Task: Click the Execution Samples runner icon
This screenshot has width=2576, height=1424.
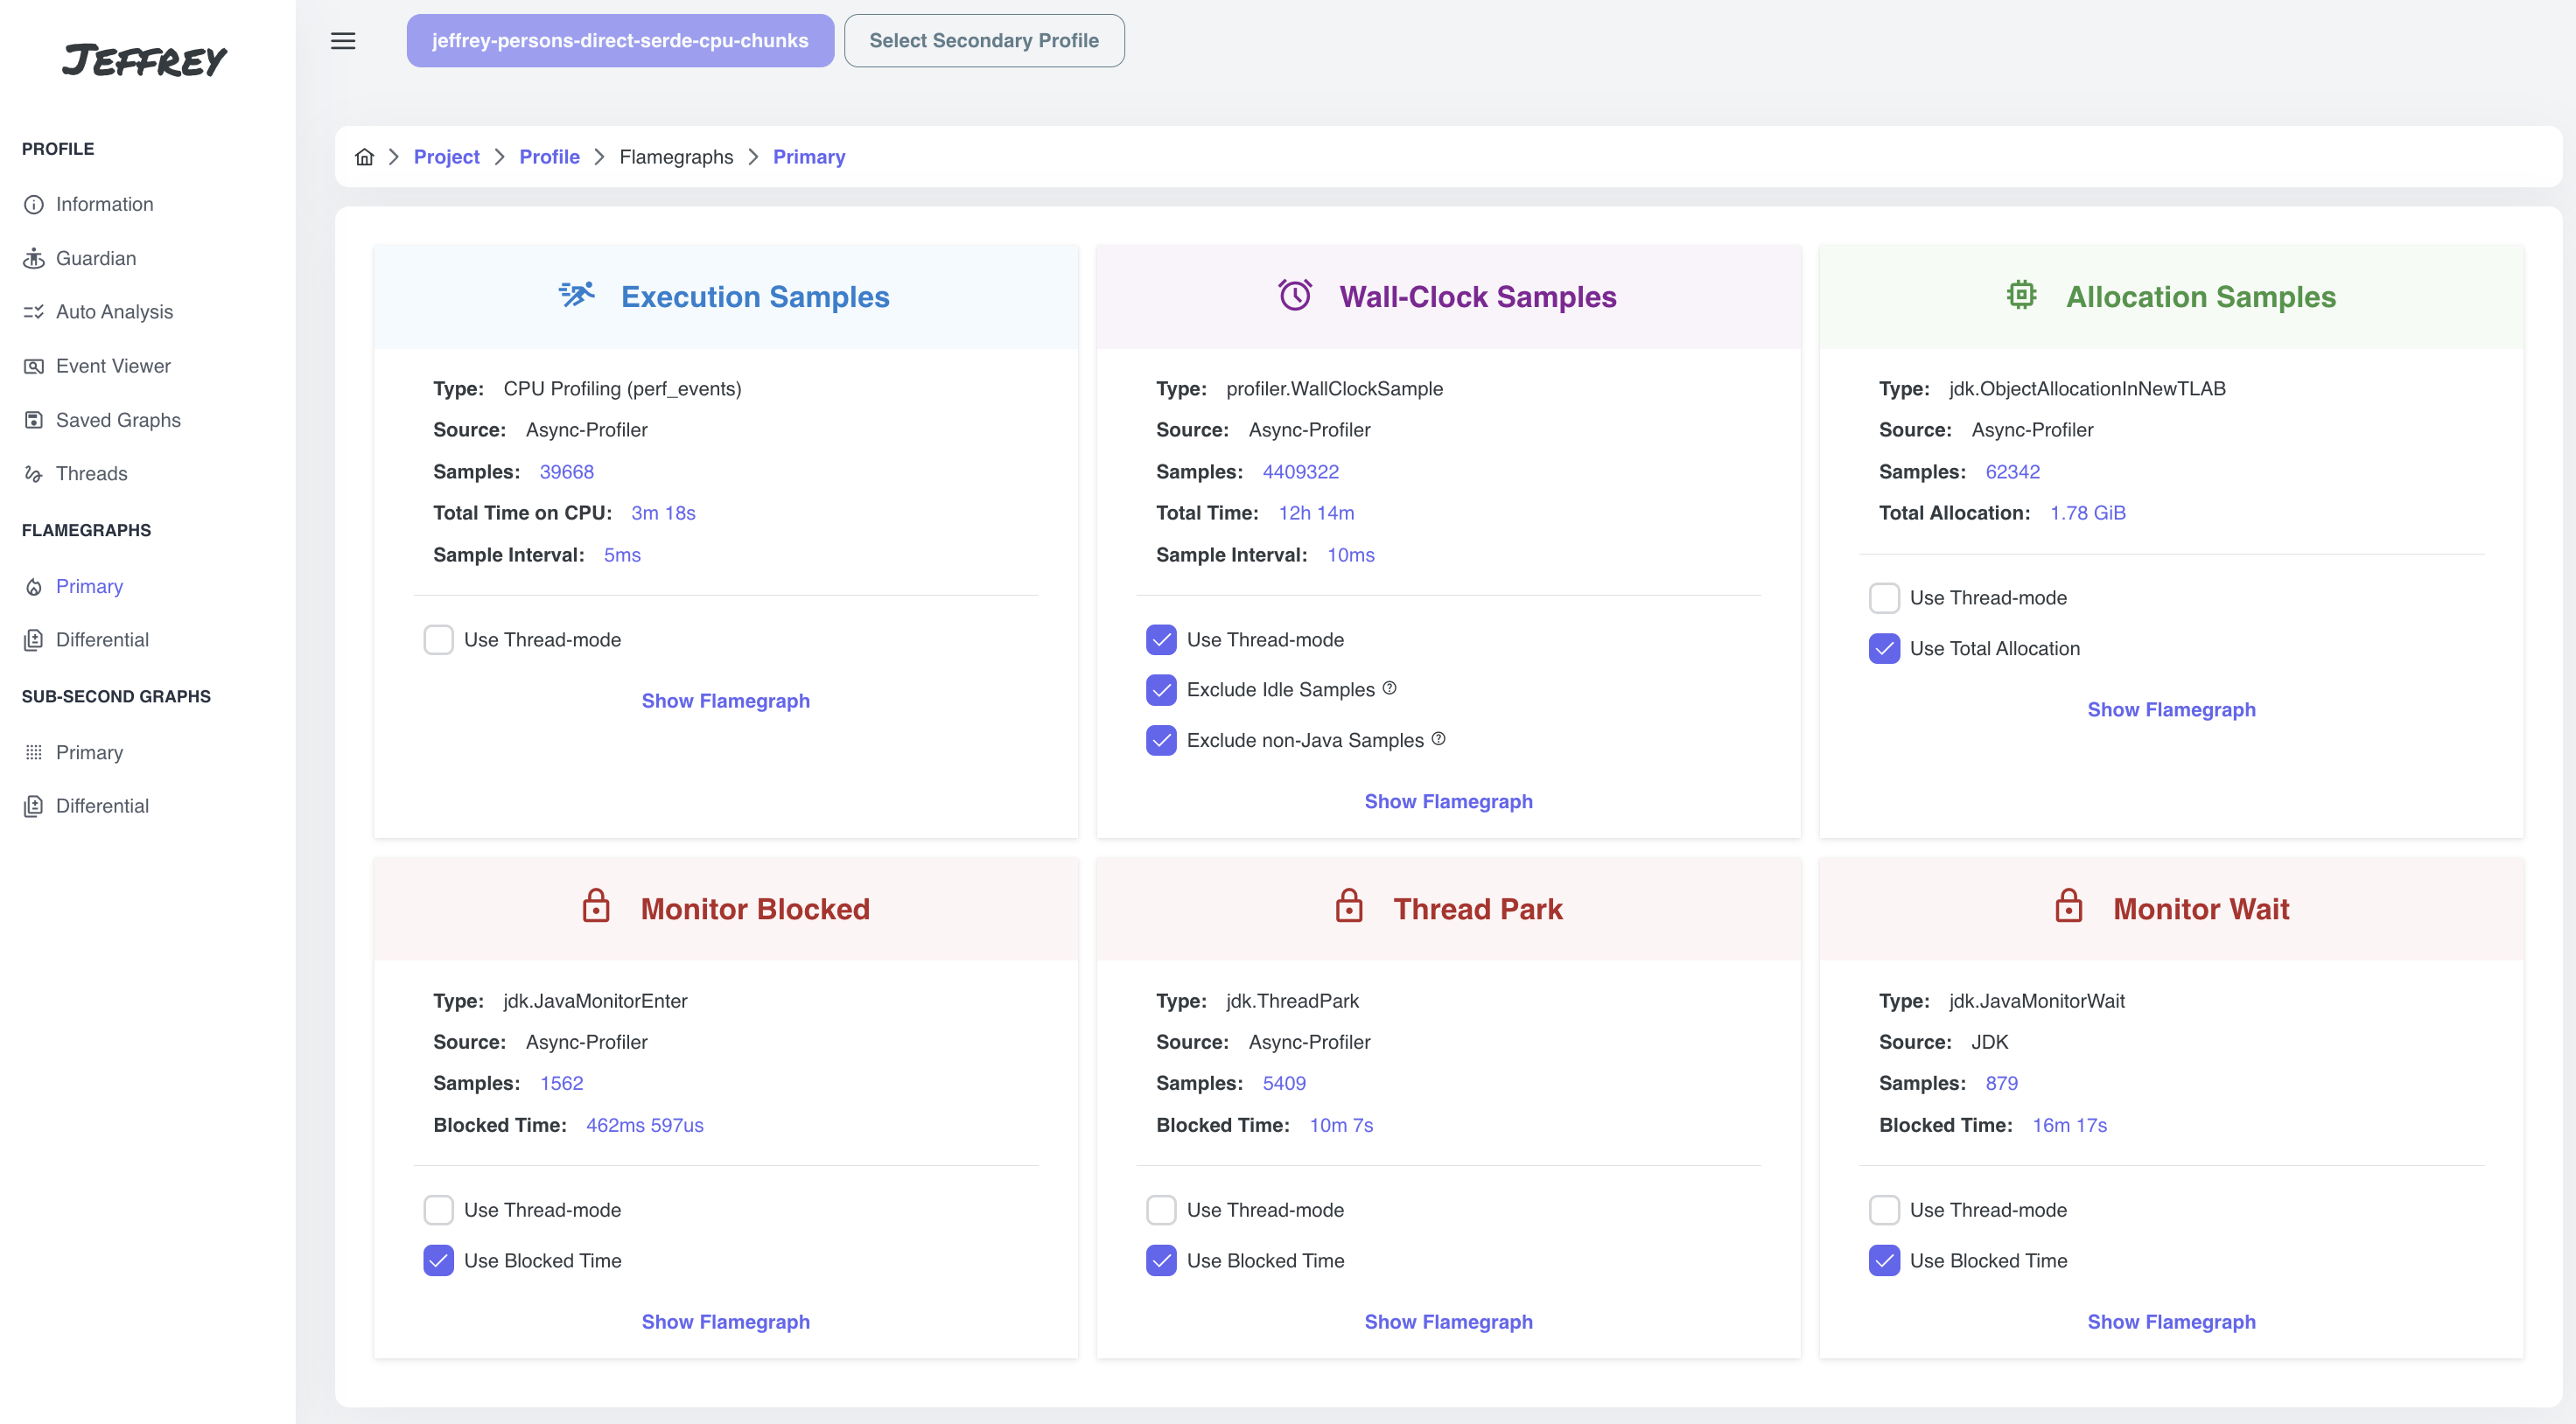Action: [x=577, y=295]
